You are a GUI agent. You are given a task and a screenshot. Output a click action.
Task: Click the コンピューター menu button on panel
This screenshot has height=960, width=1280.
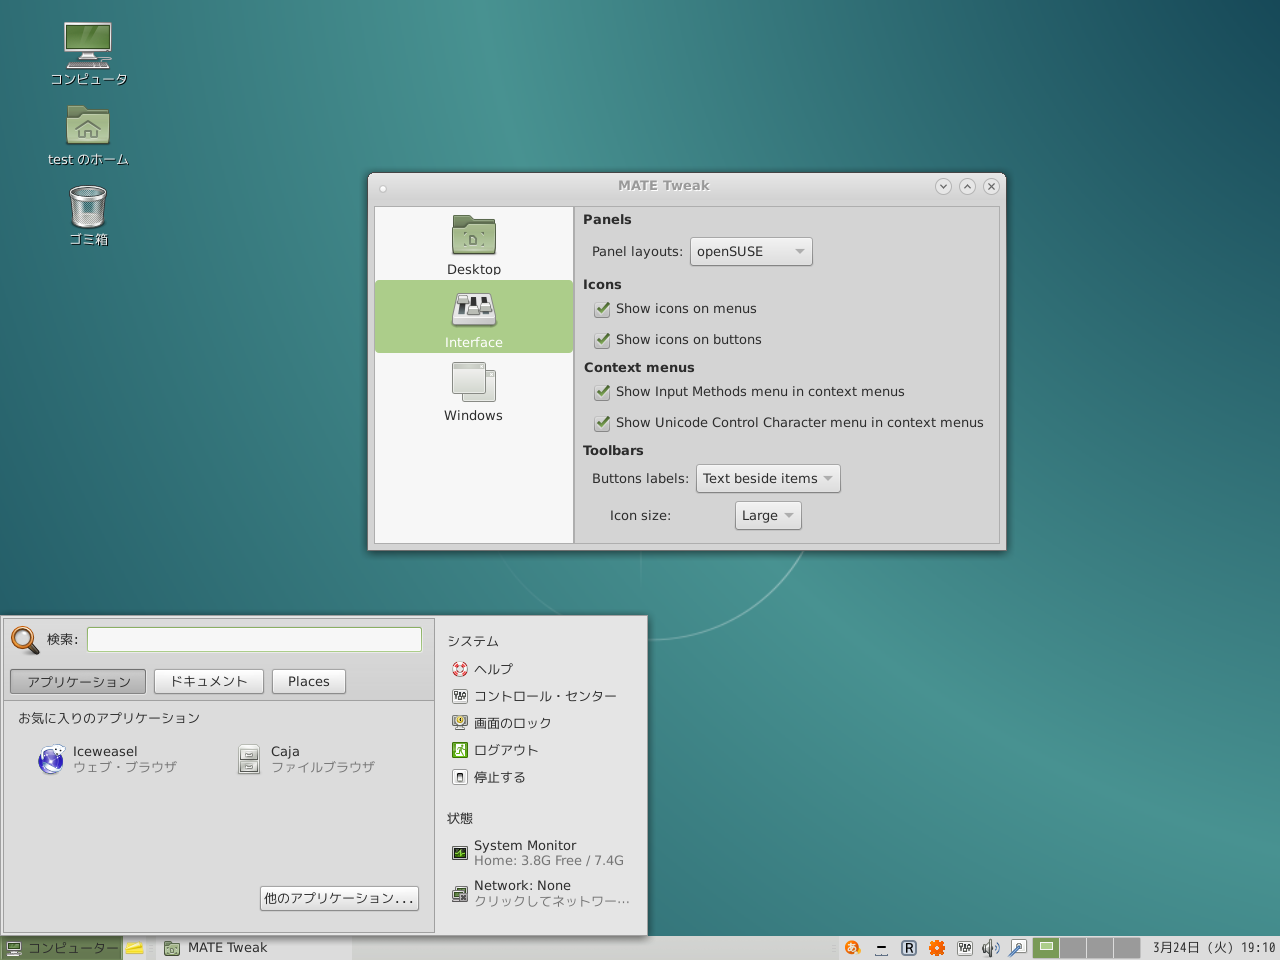point(61,948)
